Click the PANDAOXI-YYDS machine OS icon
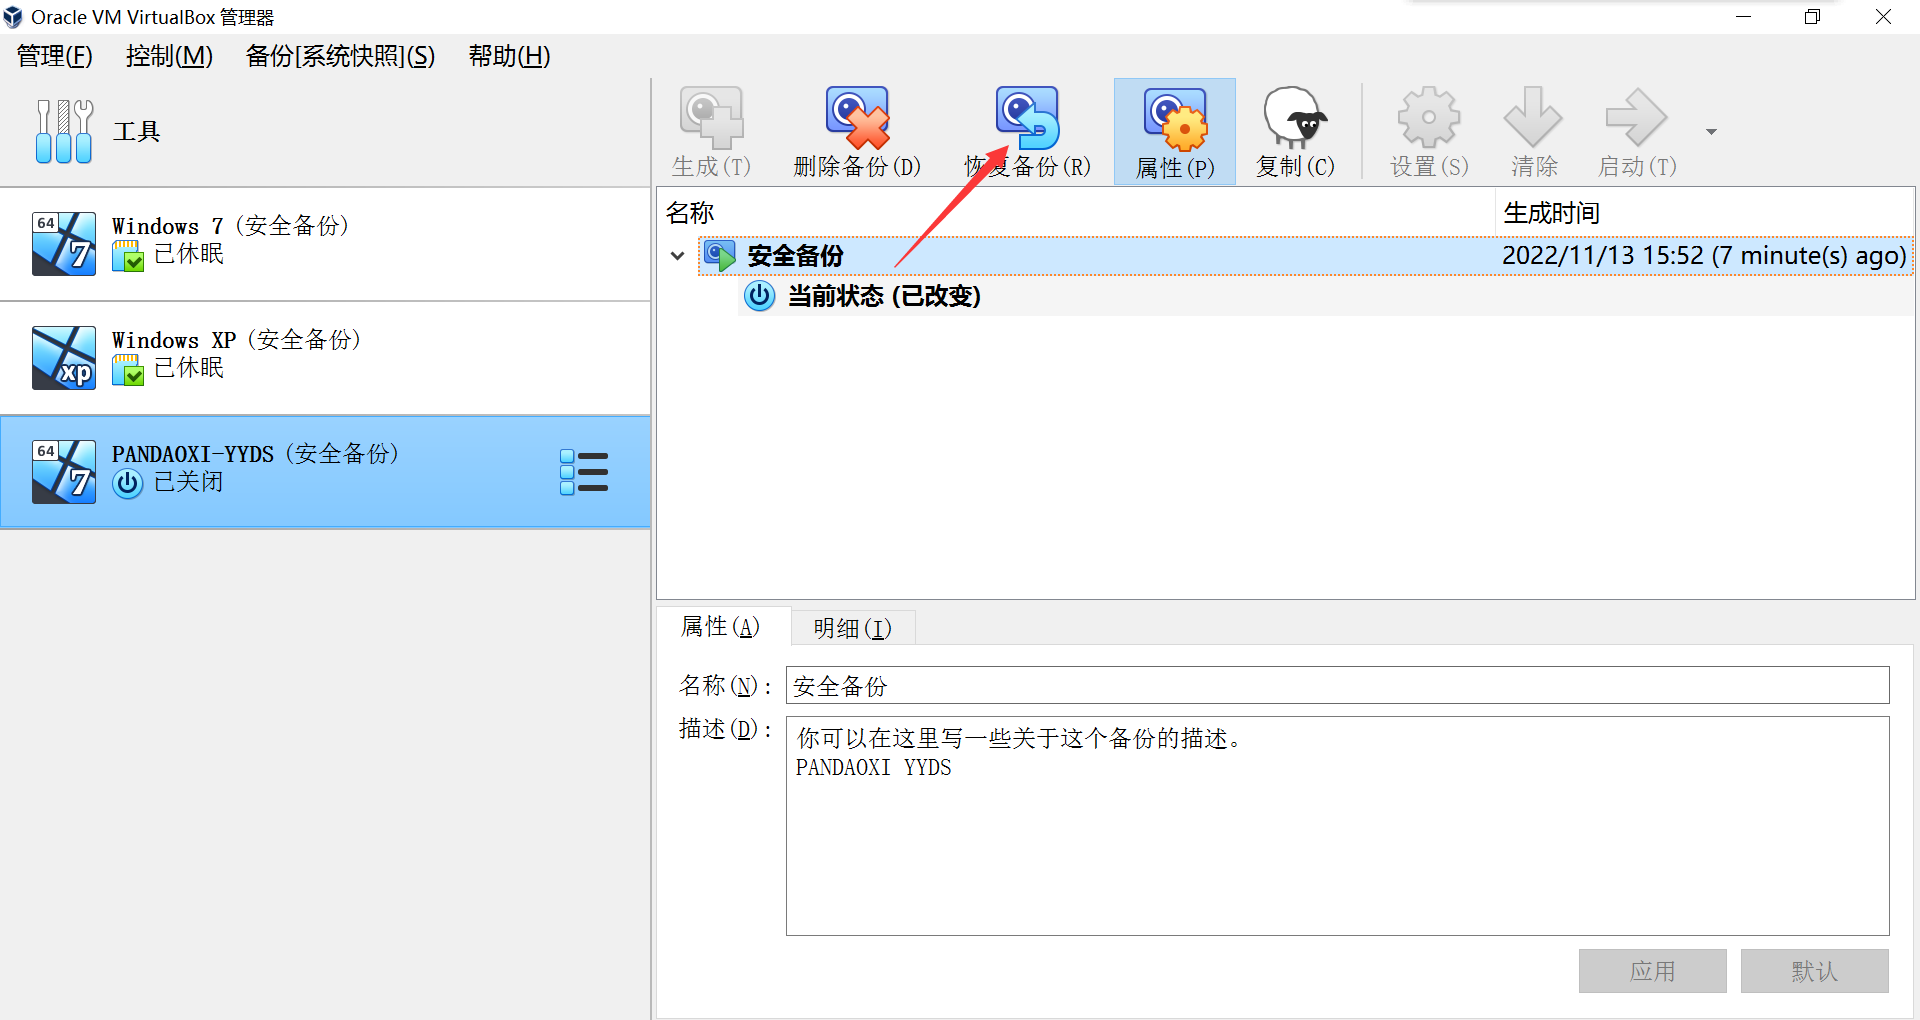This screenshot has height=1020, width=1920. (64, 471)
